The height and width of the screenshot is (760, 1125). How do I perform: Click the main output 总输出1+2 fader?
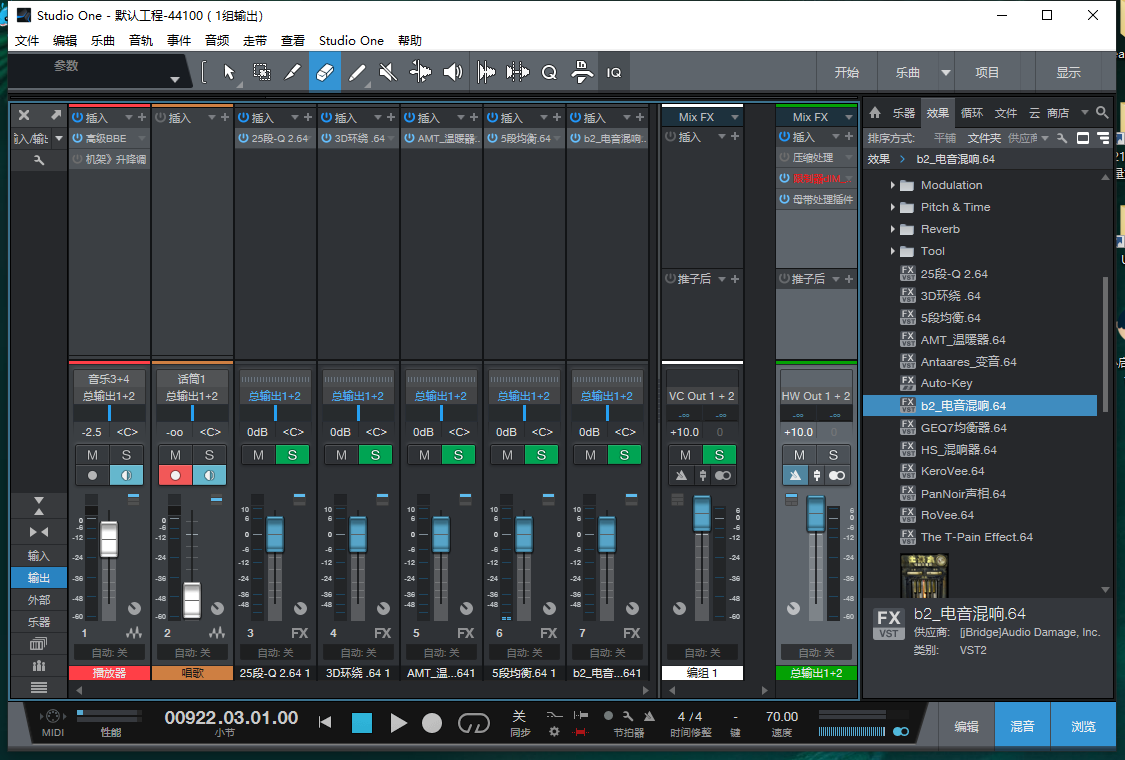(816, 513)
